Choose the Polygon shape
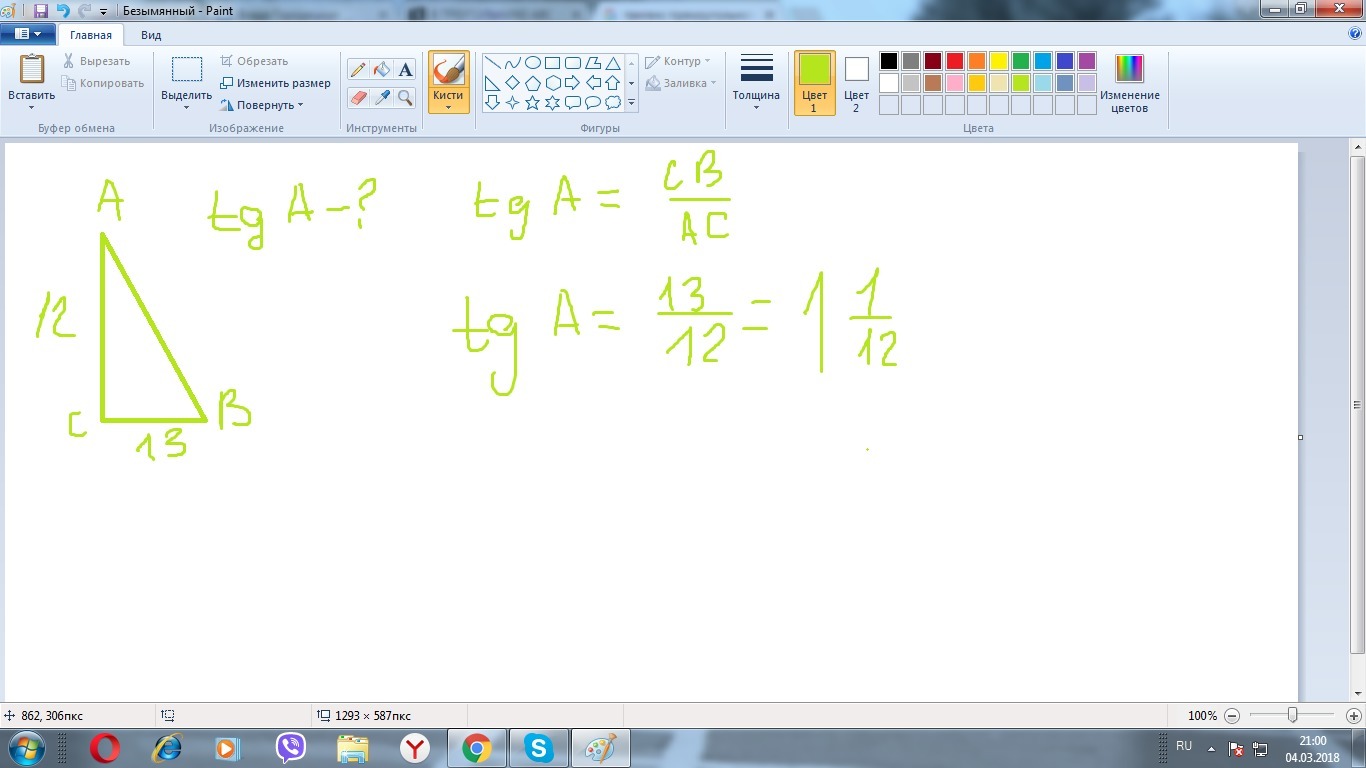The image size is (1366, 768). (593, 63)
